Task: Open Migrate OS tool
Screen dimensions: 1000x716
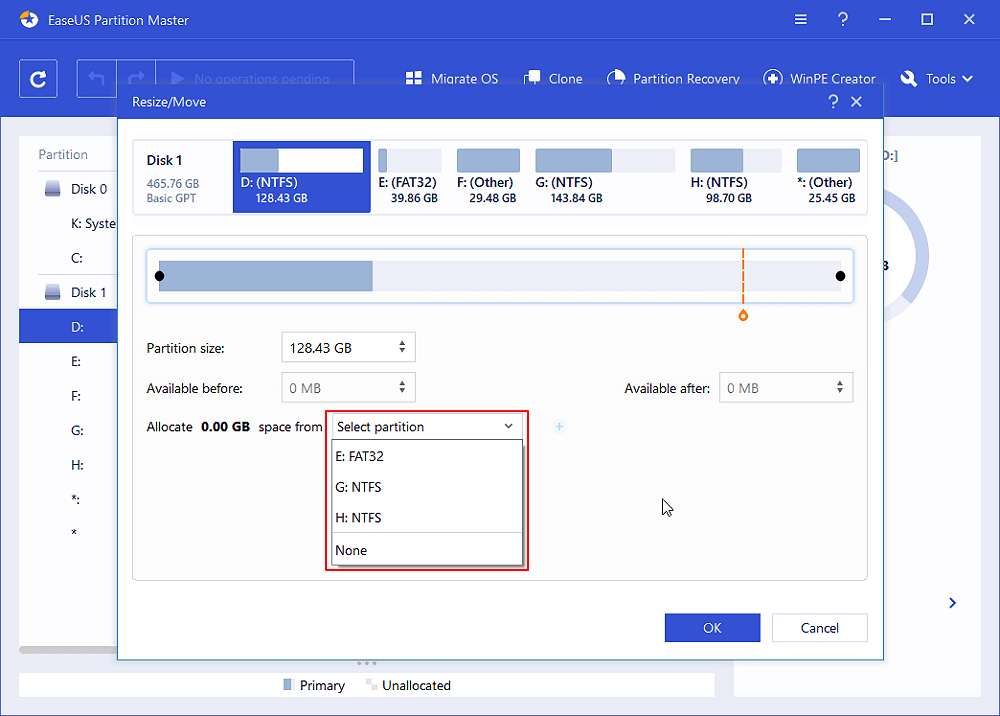Action: click(x=452, y=78)
